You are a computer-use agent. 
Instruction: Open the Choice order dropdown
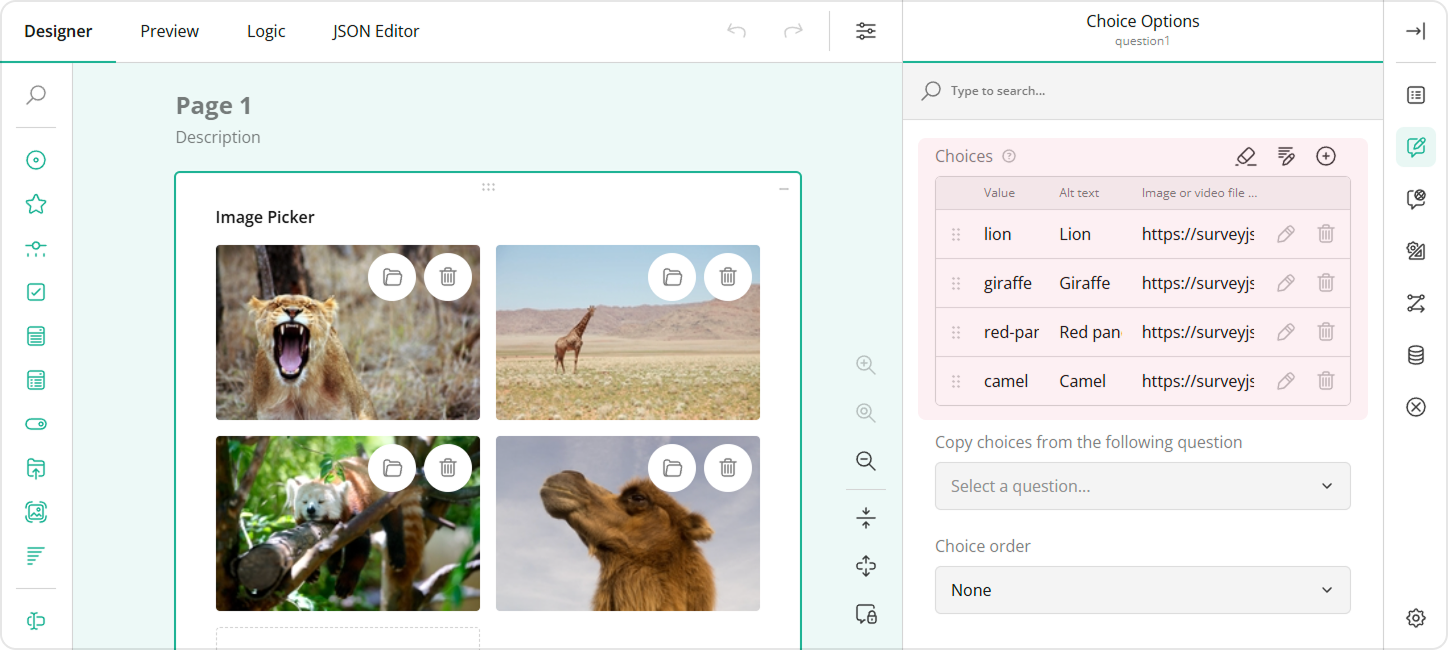coord(1142,590)
